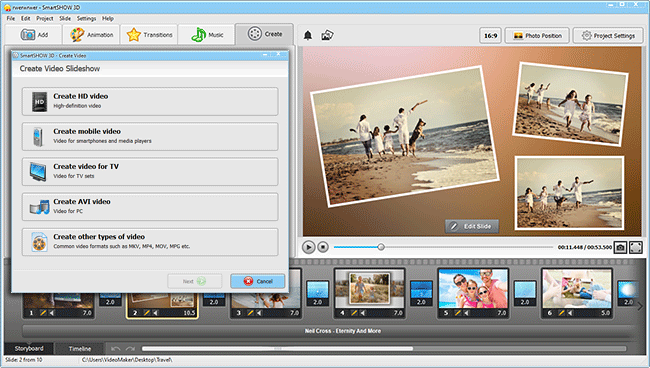Open the Animation tab
This screenshot has height=368, width=650.
tap(91, 35)
